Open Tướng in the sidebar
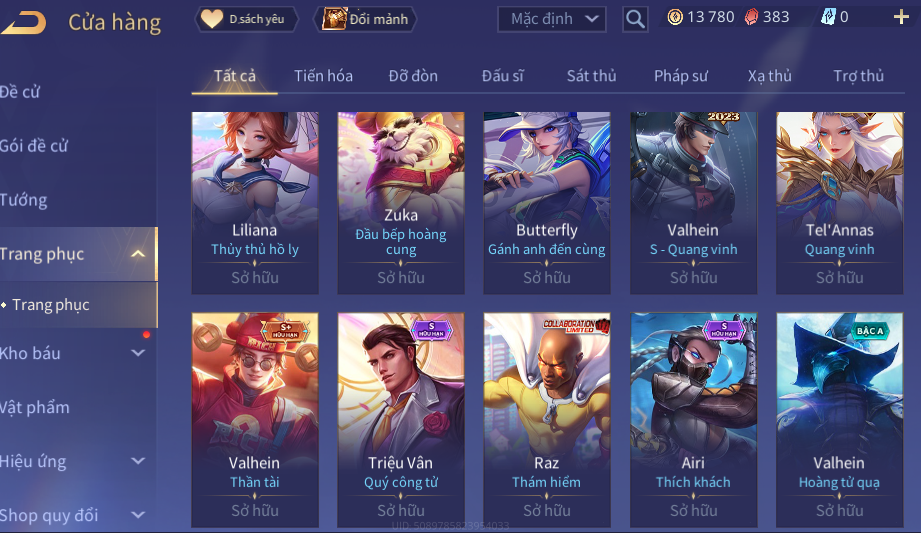The width and height of the screenshot is (921, 533). [23, 200]
